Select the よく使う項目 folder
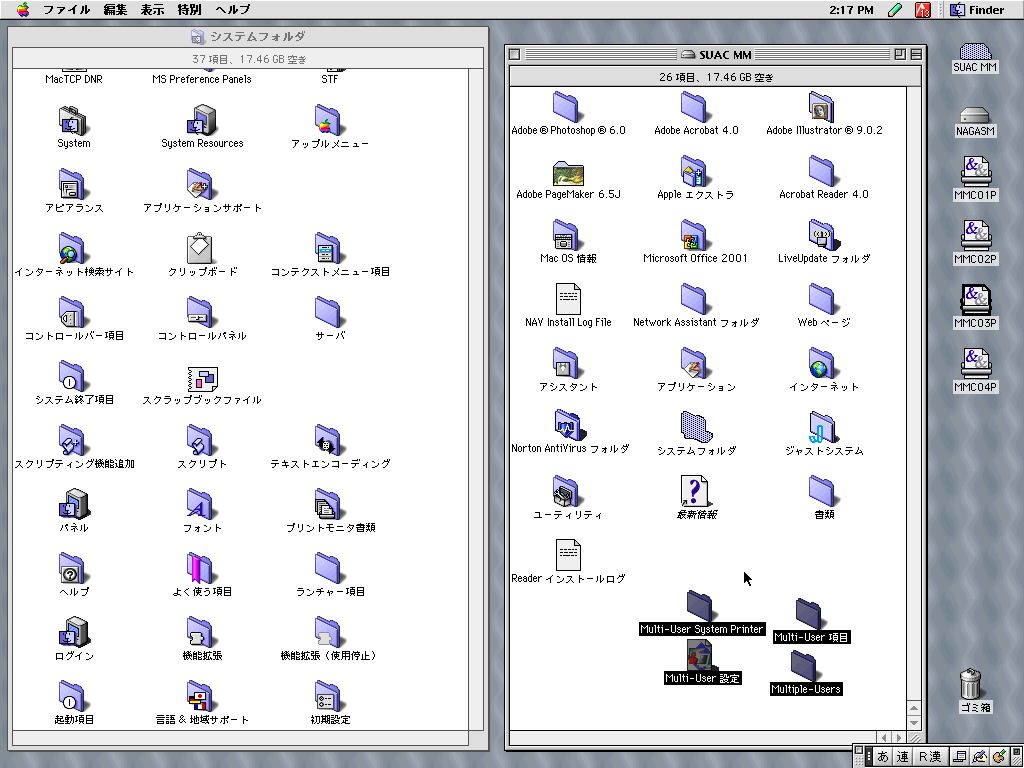Screen dimensions: 1024x768 (x=200, y=569)
